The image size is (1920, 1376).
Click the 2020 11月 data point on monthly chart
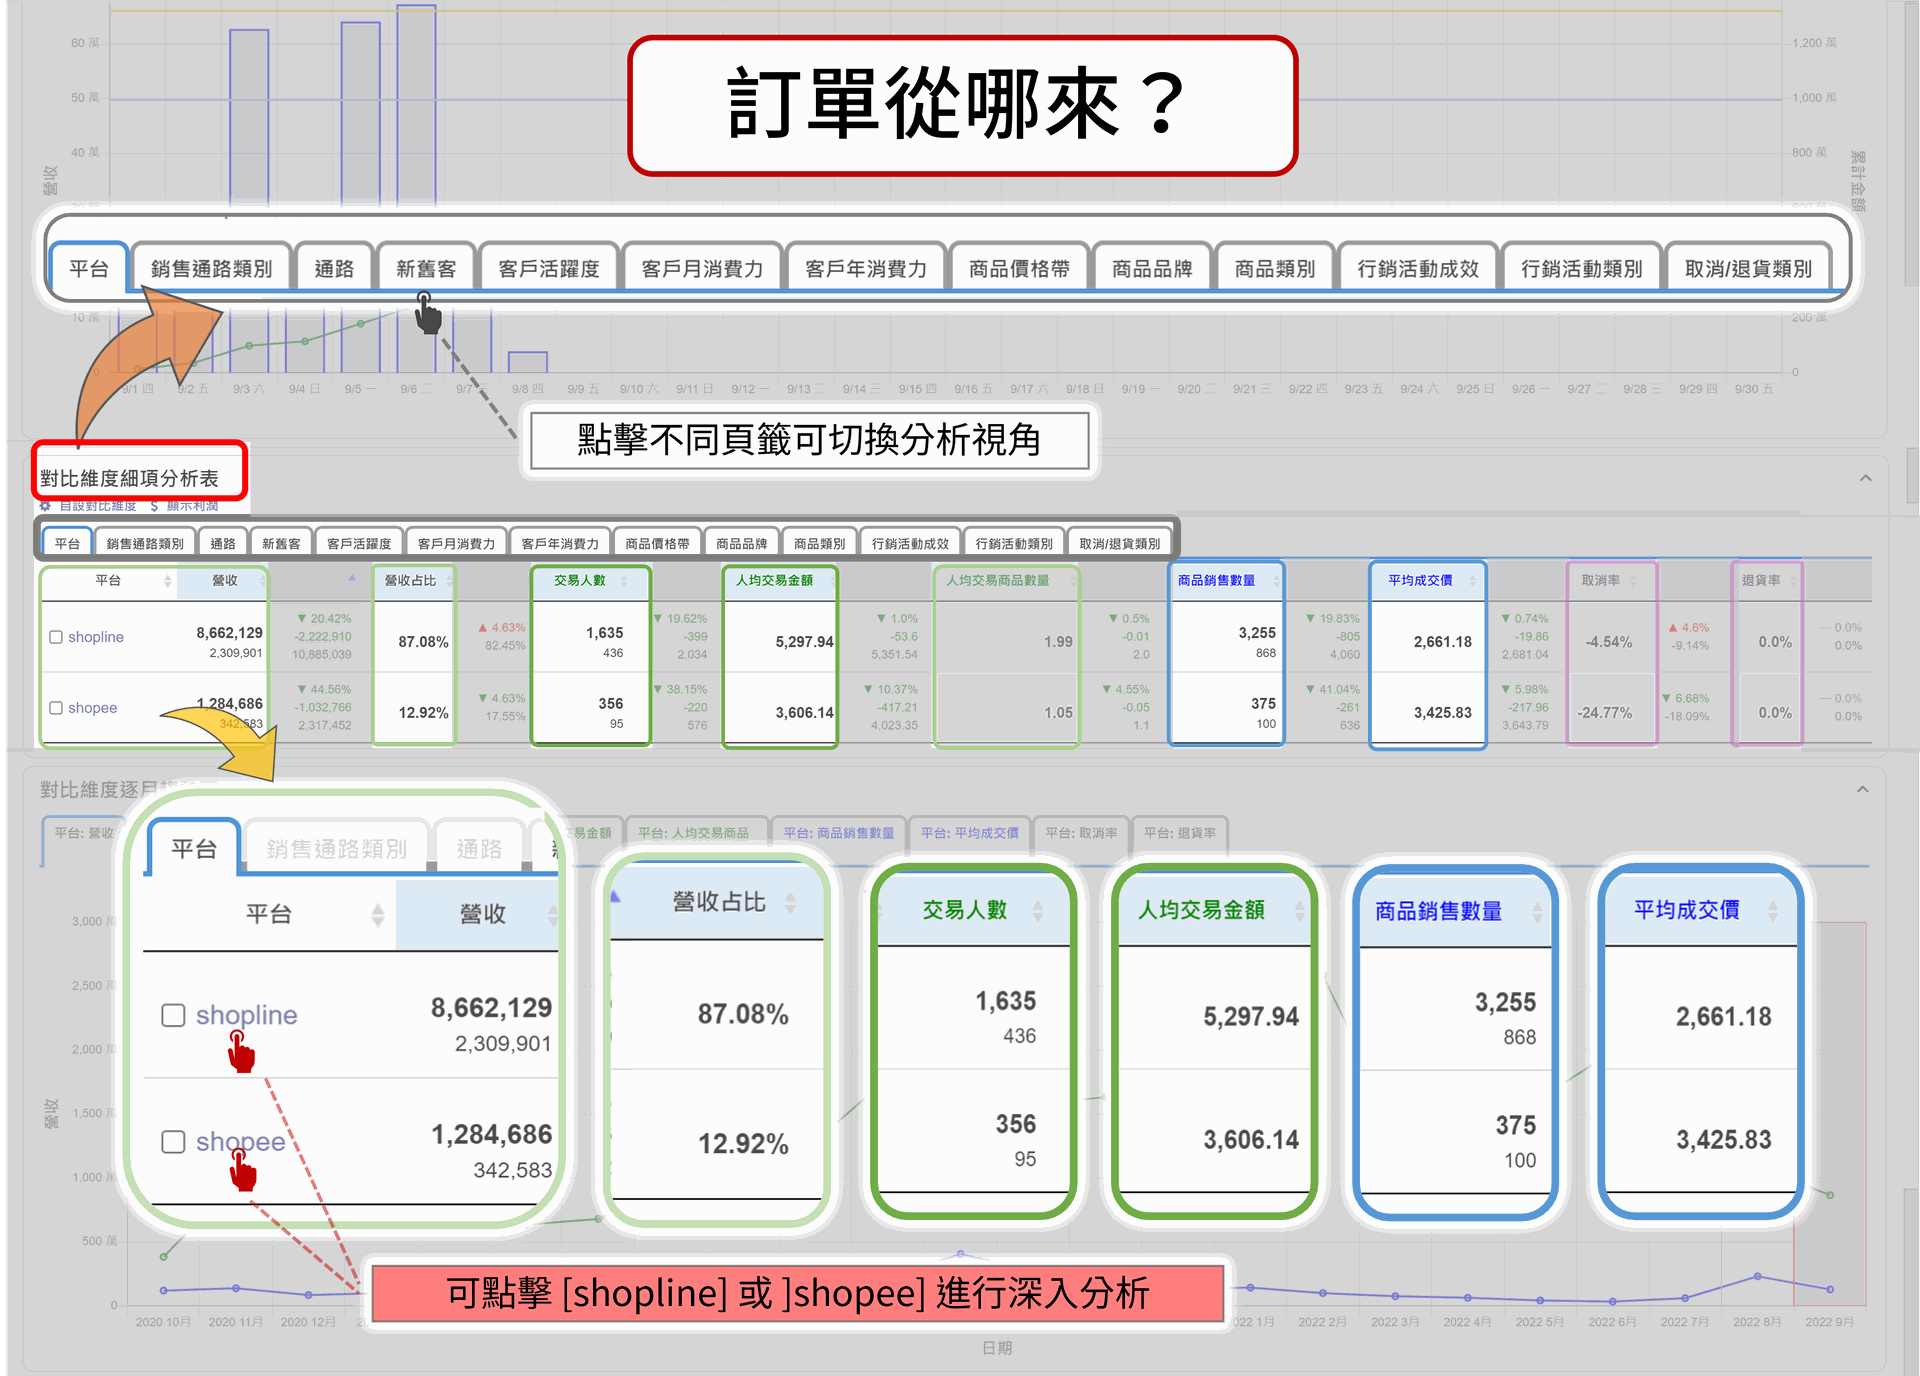[236, 1288]
